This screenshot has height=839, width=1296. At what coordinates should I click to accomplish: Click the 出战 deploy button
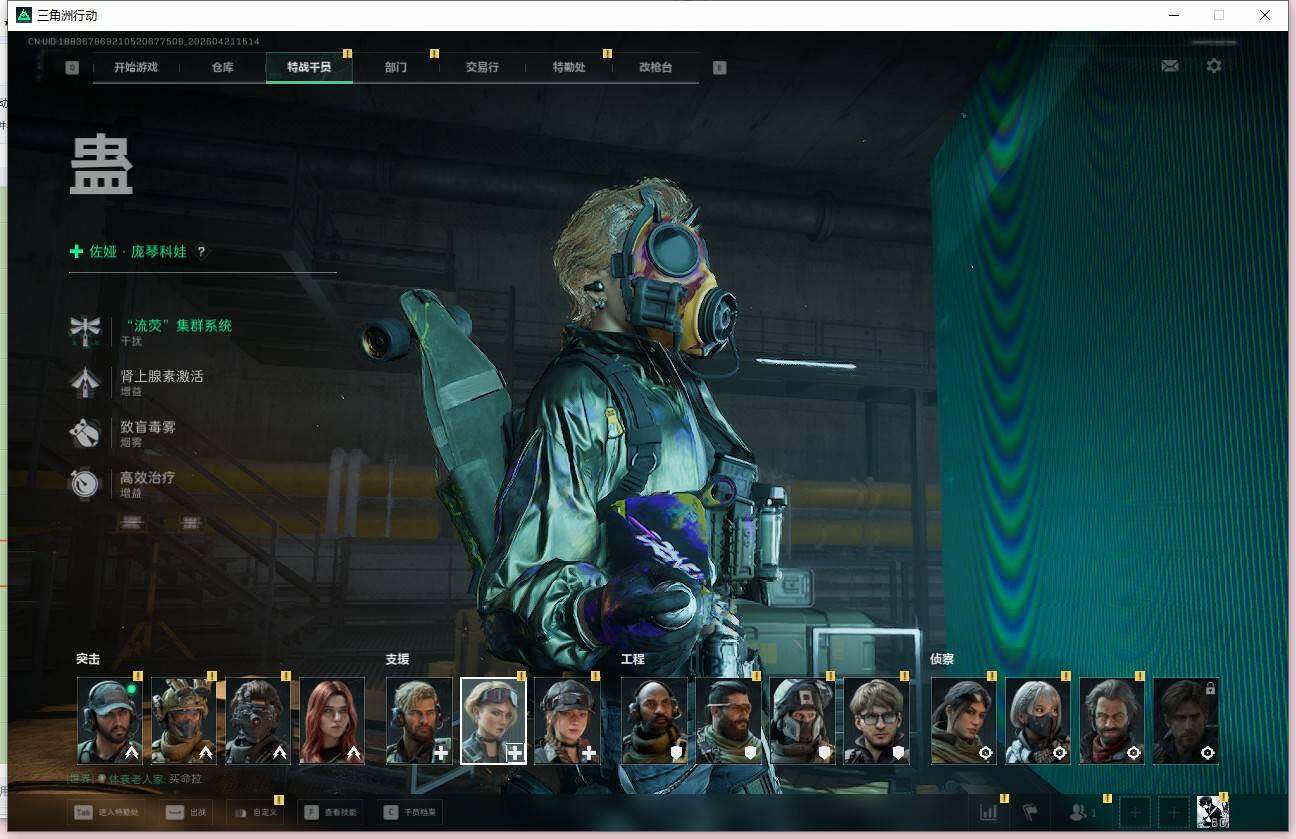pyautogui.click(x=187, y=812)
